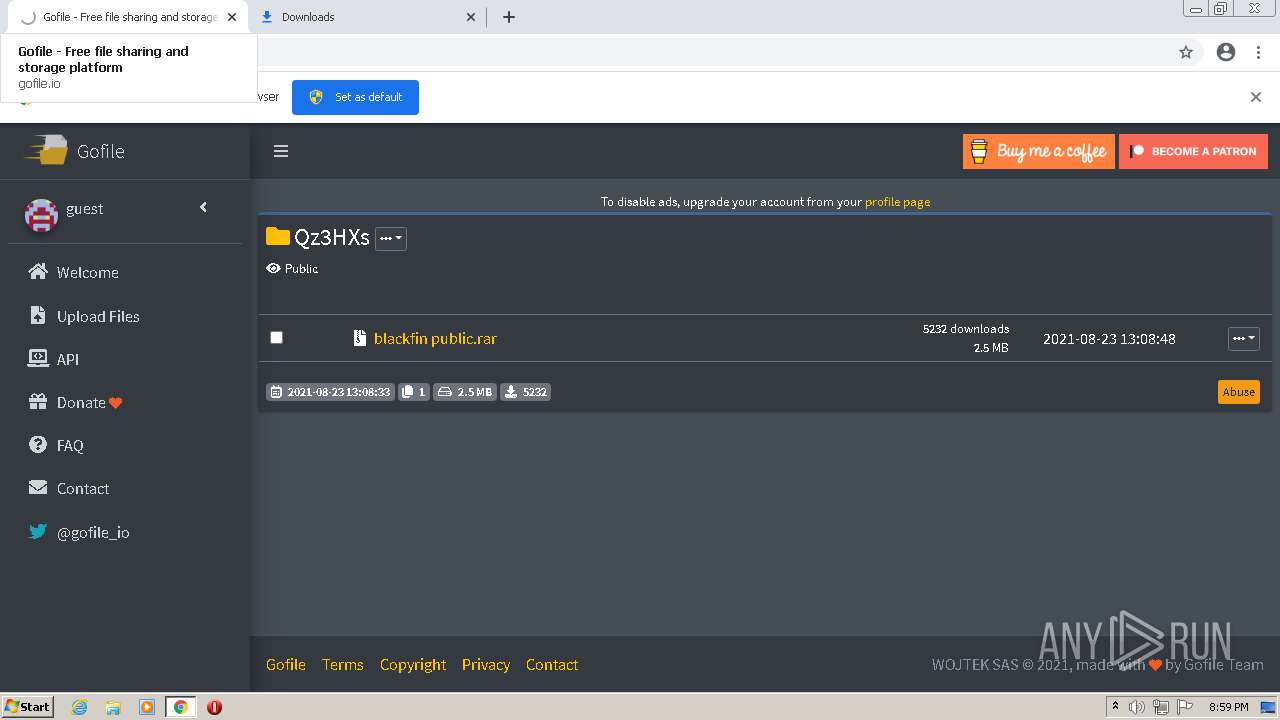Open the hamburger menu icon
Viewport: 1280px width, 720px height.
pyautogui.click(x=281, y=151)
